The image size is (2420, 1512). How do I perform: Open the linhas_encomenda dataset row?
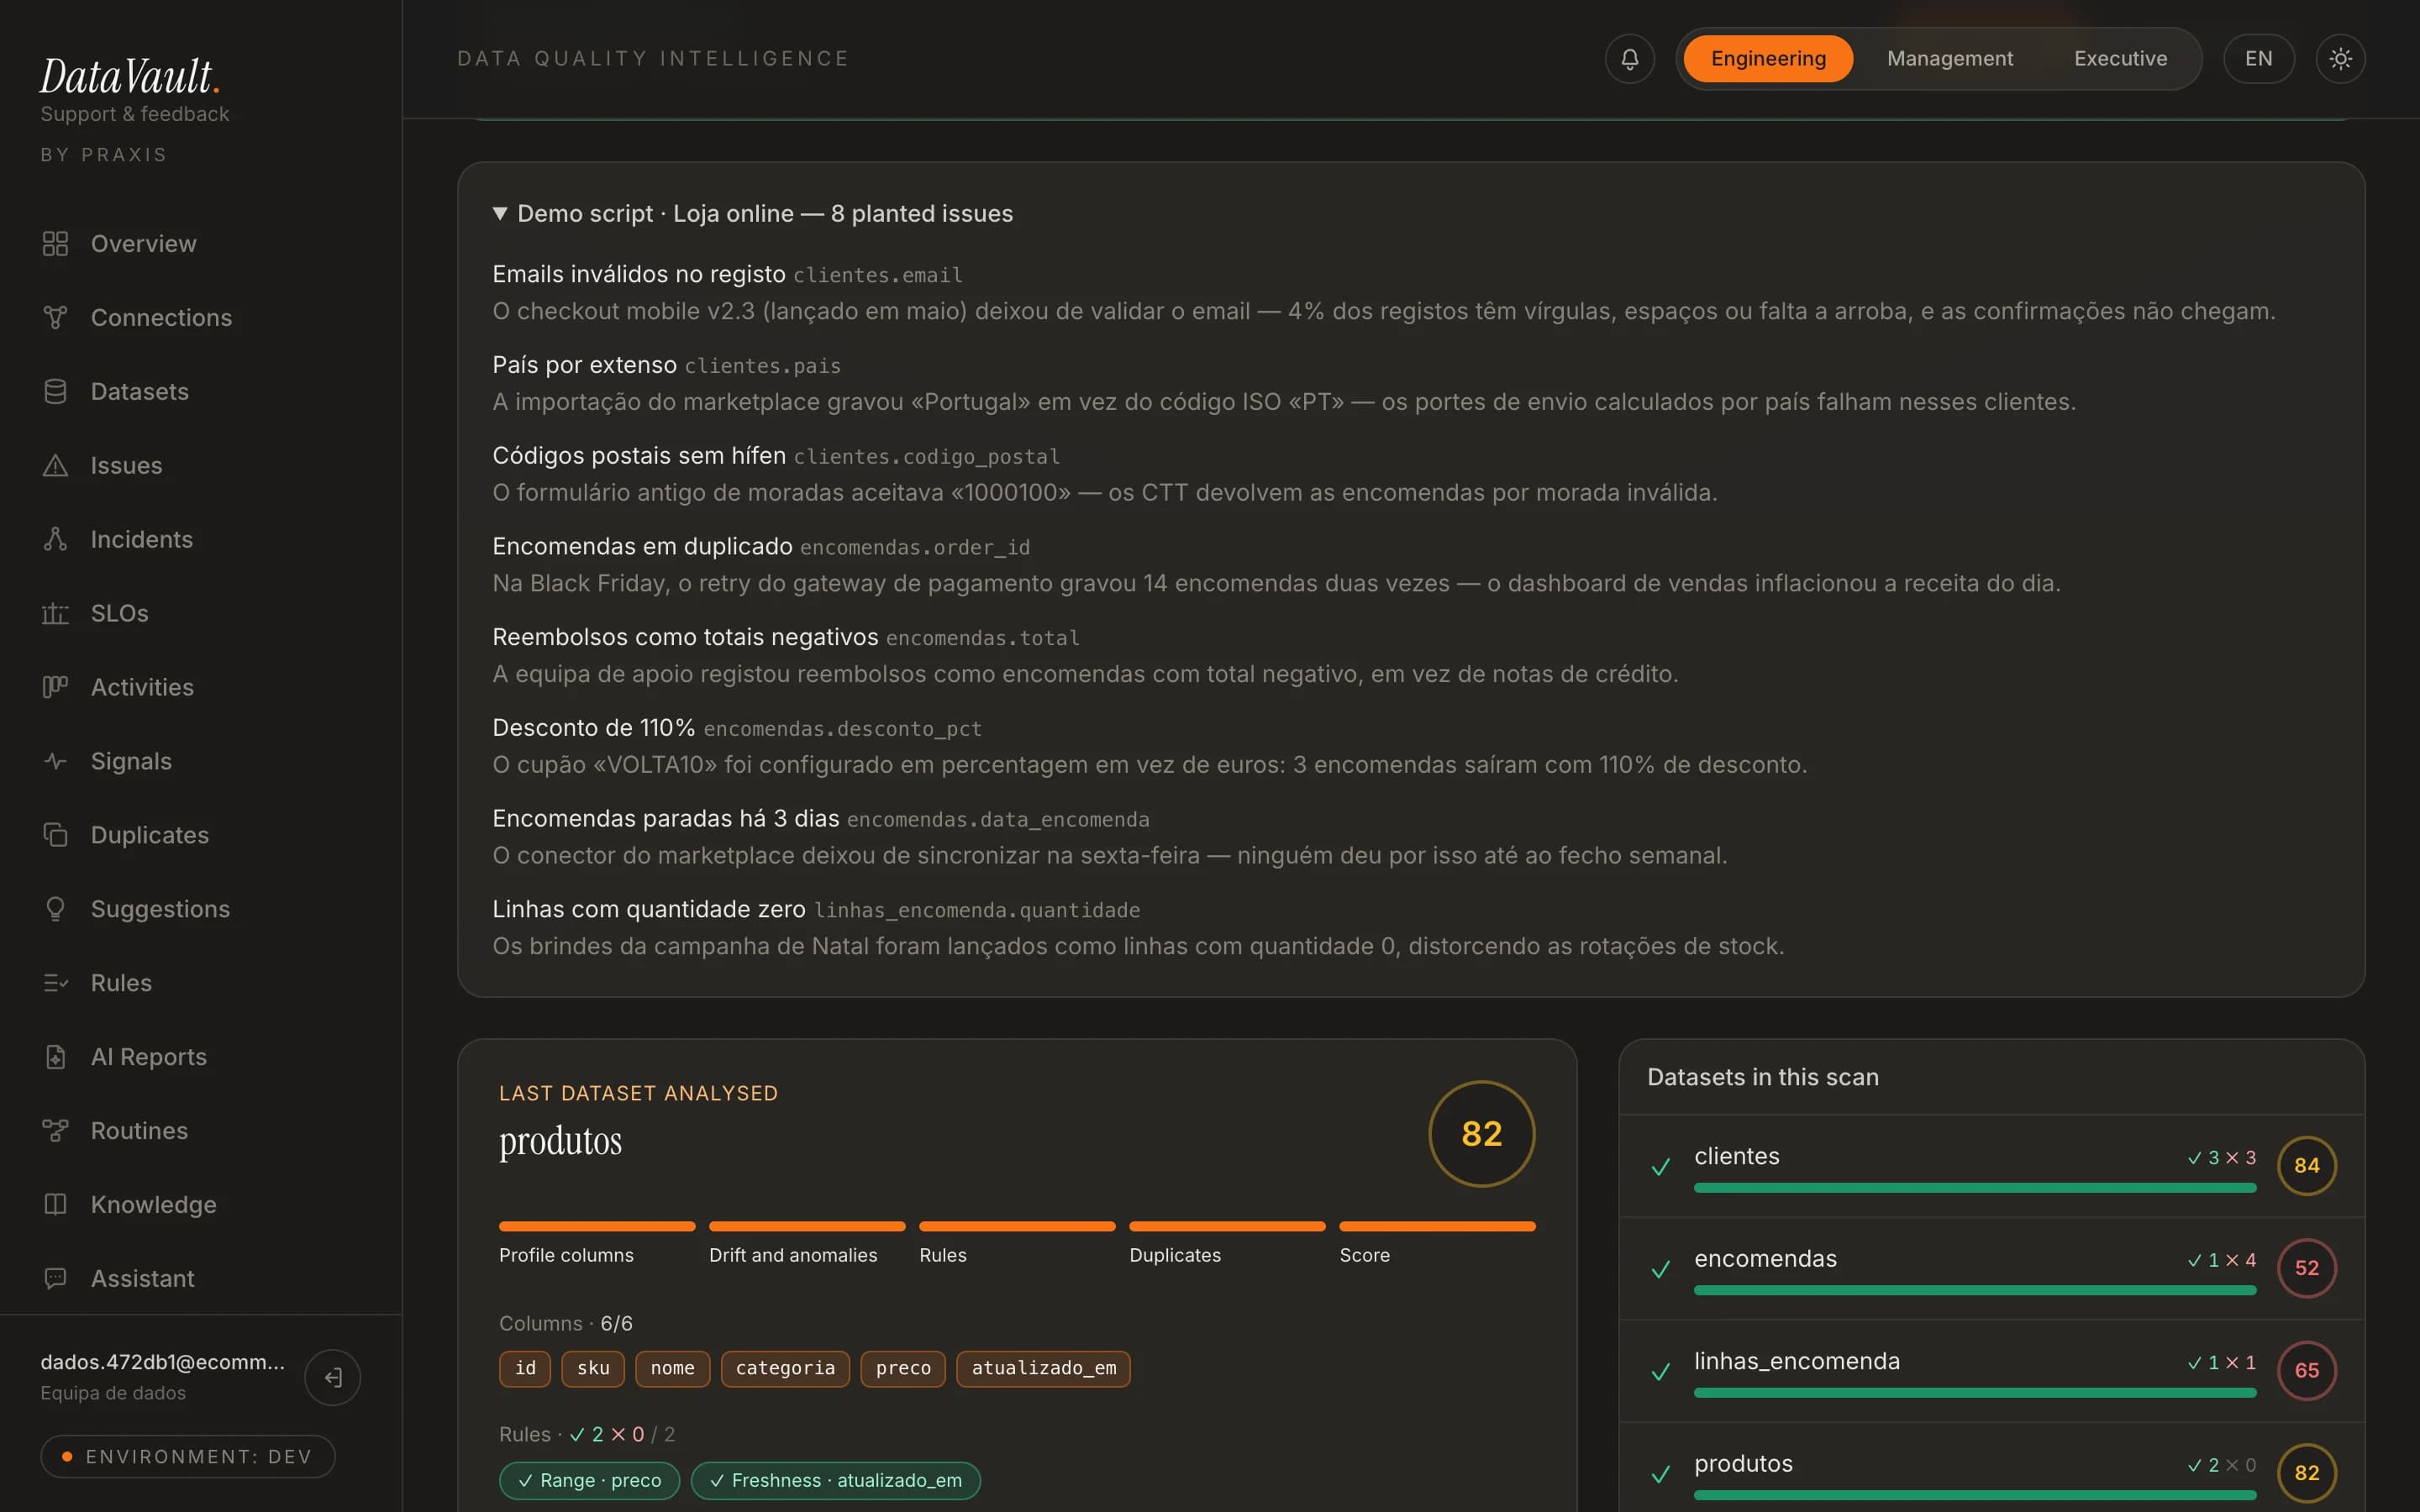(1991, 1371)
